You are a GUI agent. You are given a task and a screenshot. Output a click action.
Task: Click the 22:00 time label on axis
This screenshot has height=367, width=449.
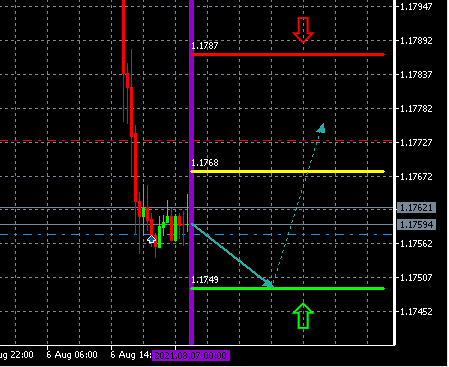17,355
